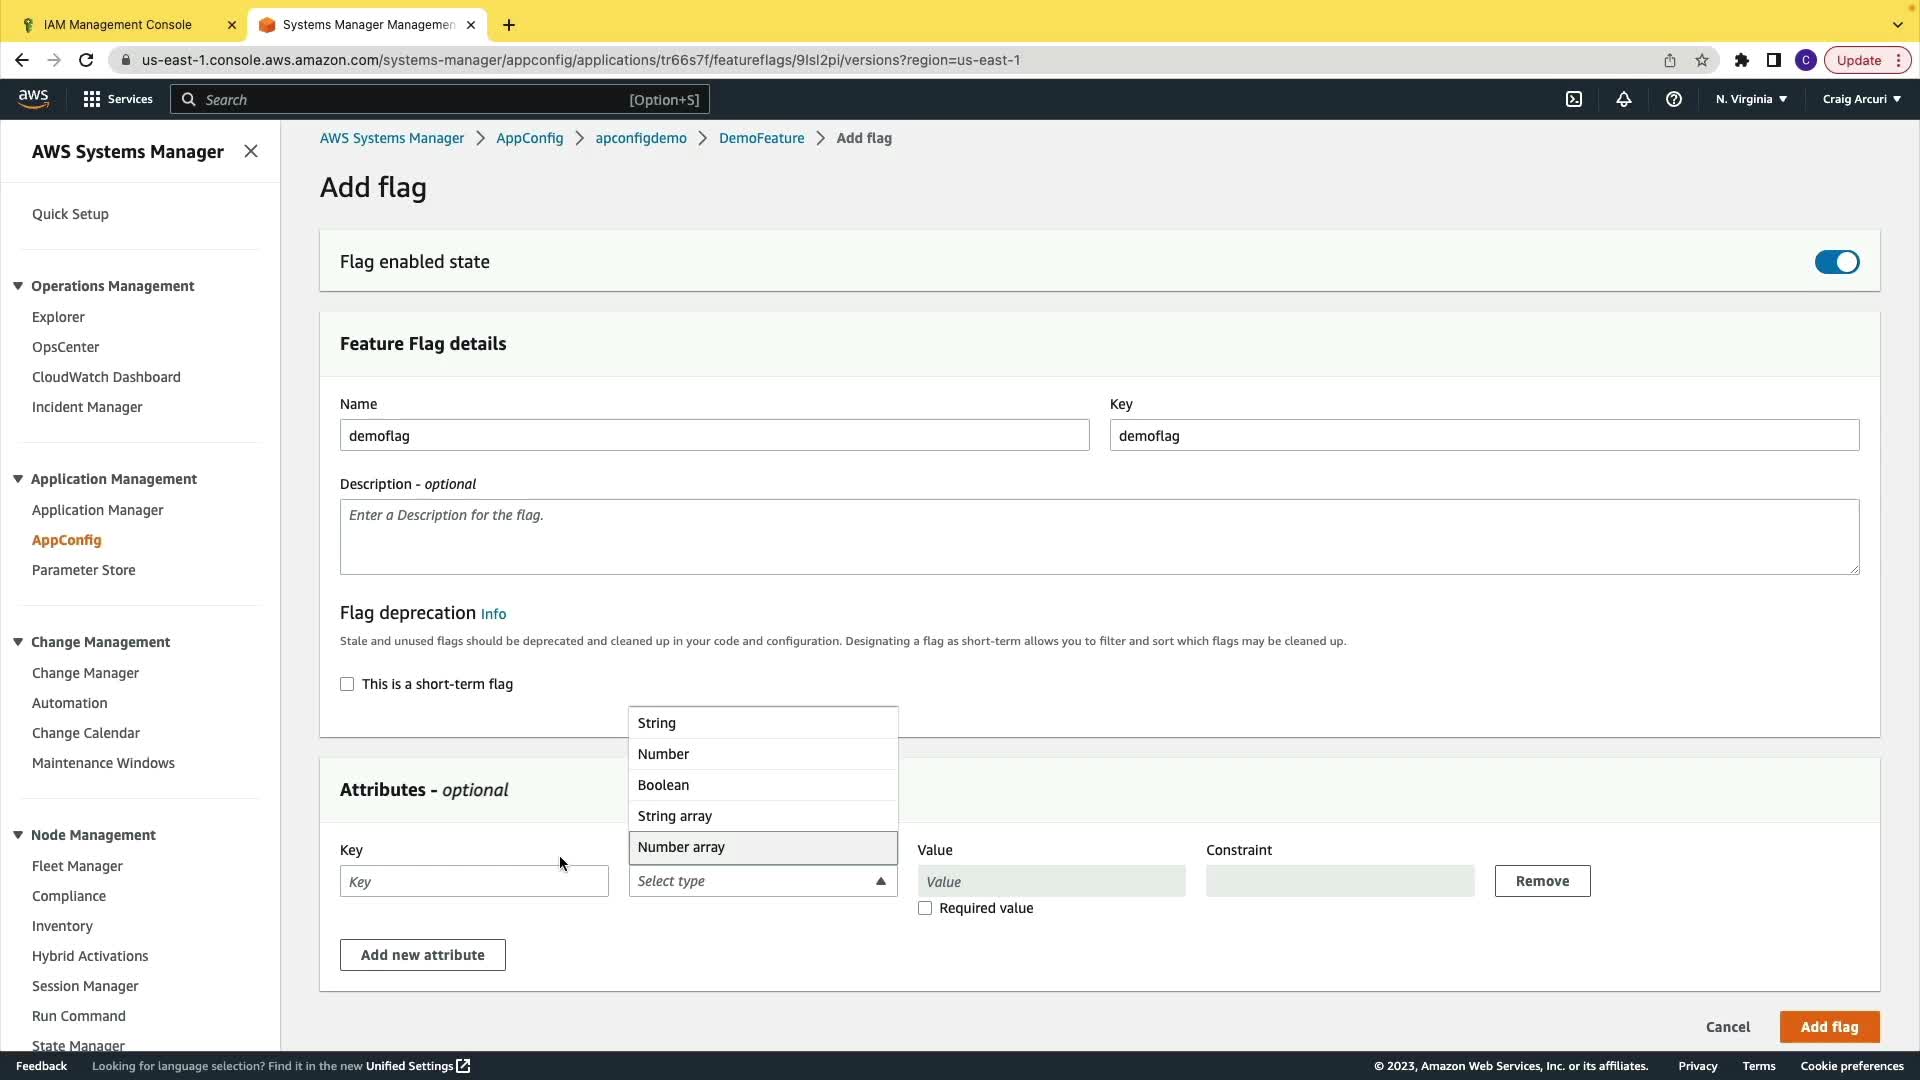Screen dimensions: 1920x1080
Task: Close the AWS Systems Manager sidebar
Action: point(251,151)
